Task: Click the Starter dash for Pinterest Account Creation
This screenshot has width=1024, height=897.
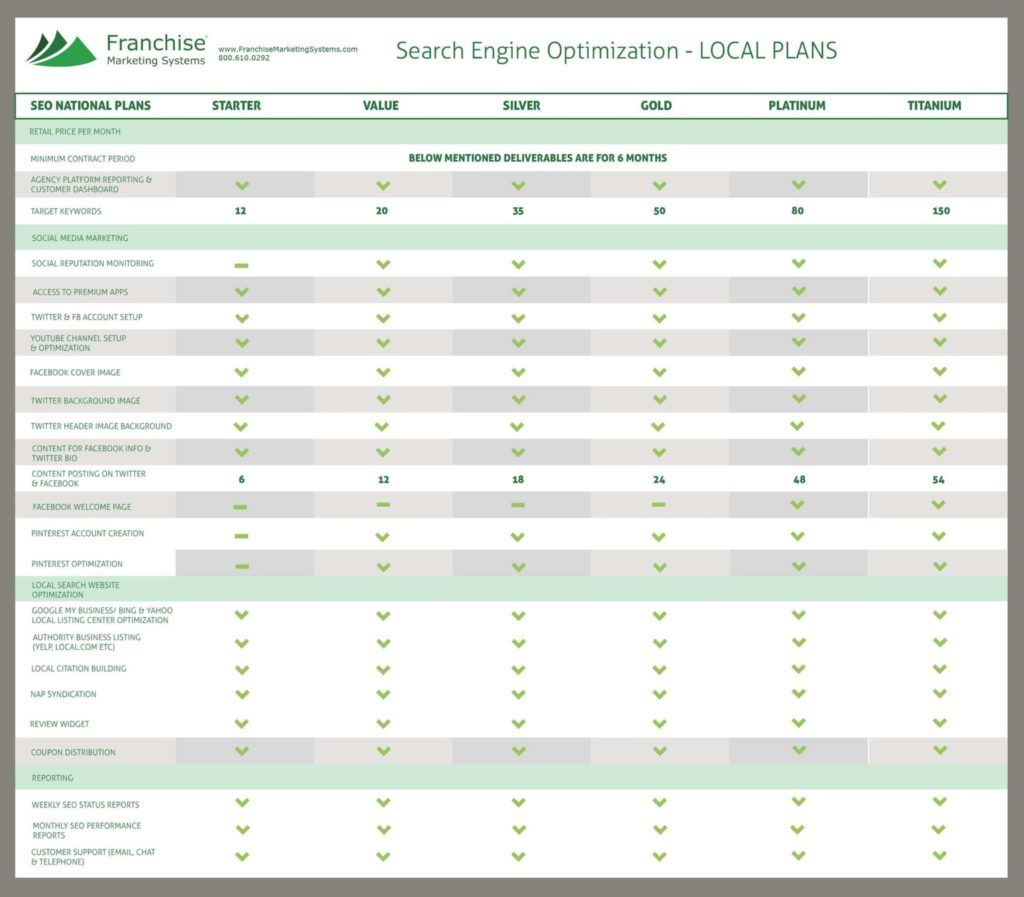Action: click(241, 536)
